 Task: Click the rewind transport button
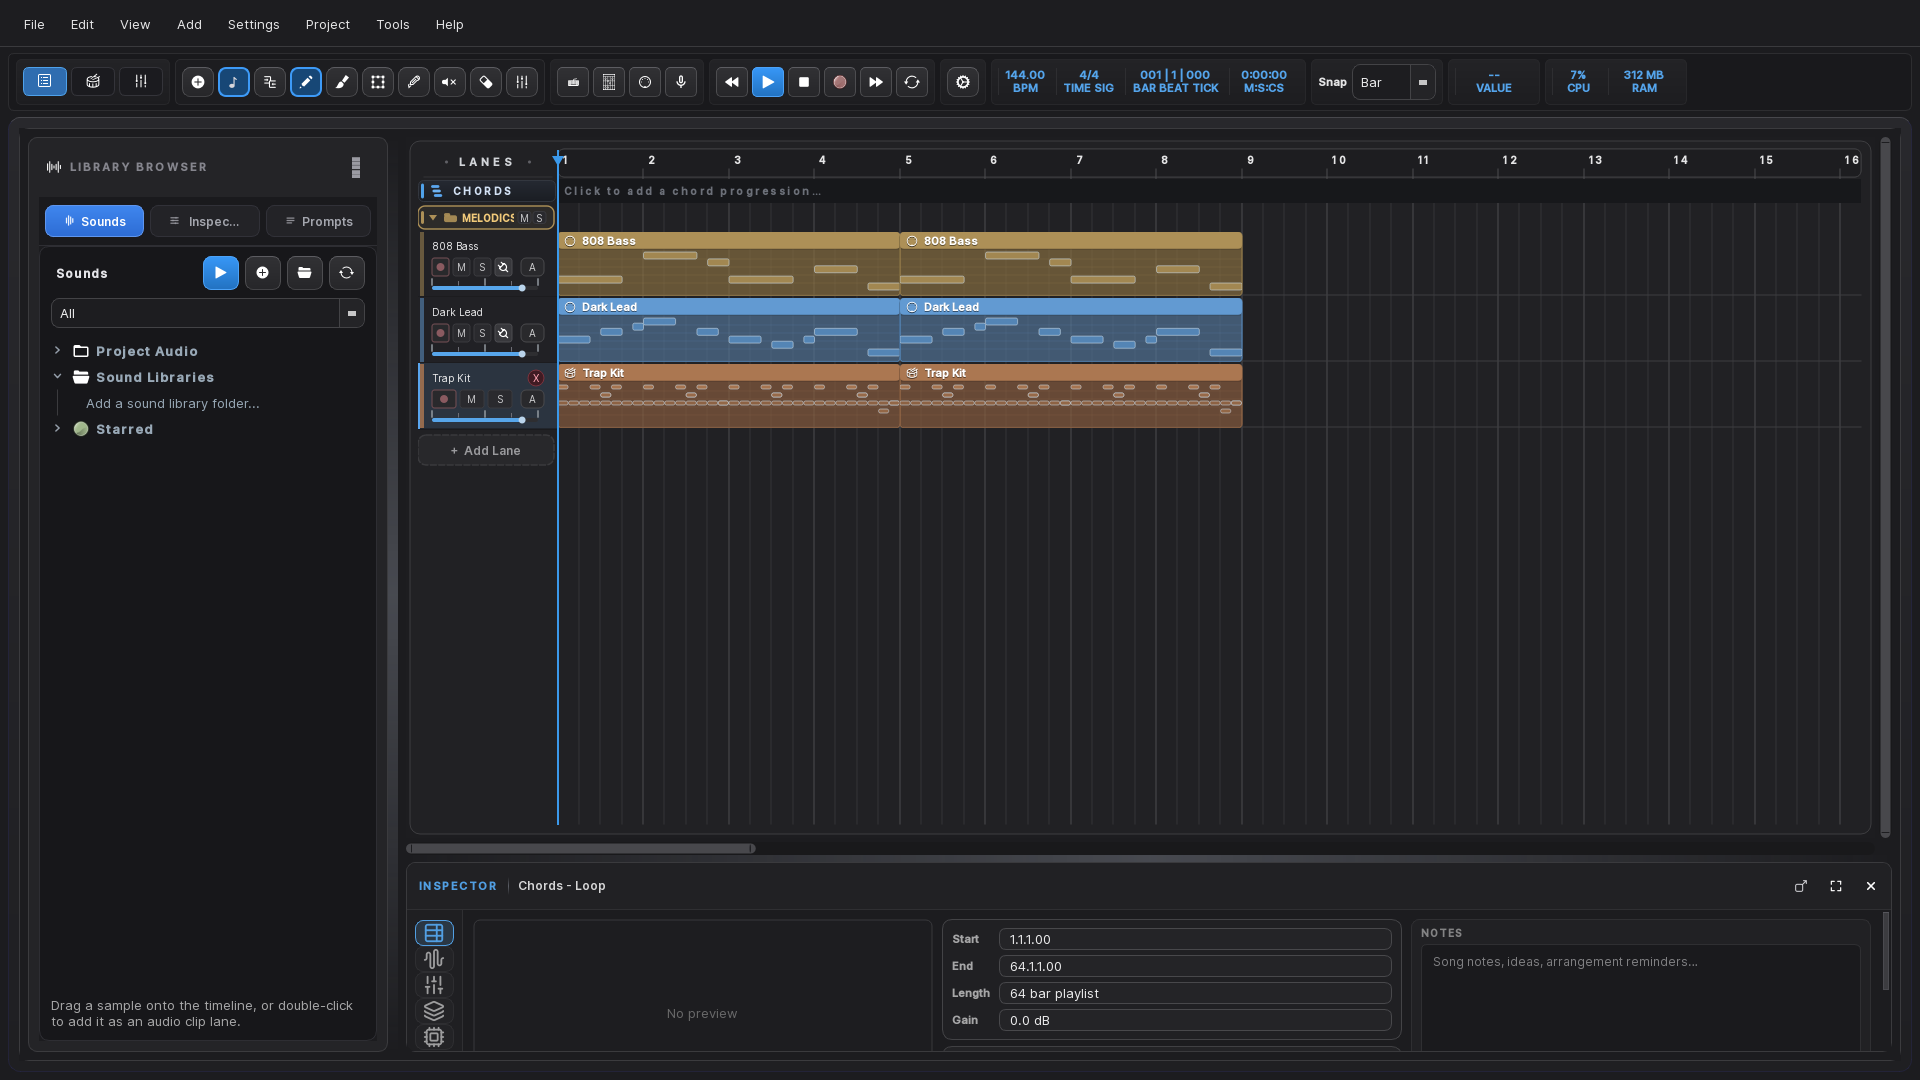pyautogui.click(x=732, y=82)
